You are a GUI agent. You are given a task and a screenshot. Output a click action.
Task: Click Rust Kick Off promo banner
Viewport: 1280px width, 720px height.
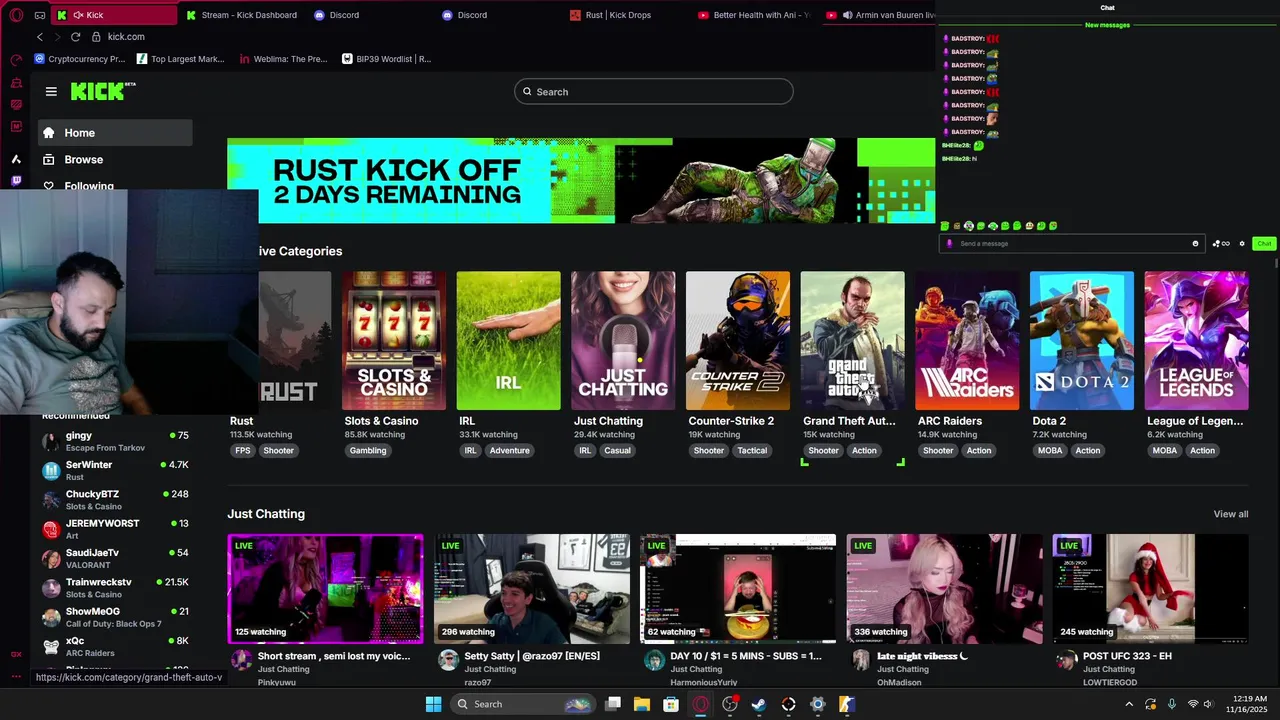[581, 181]
